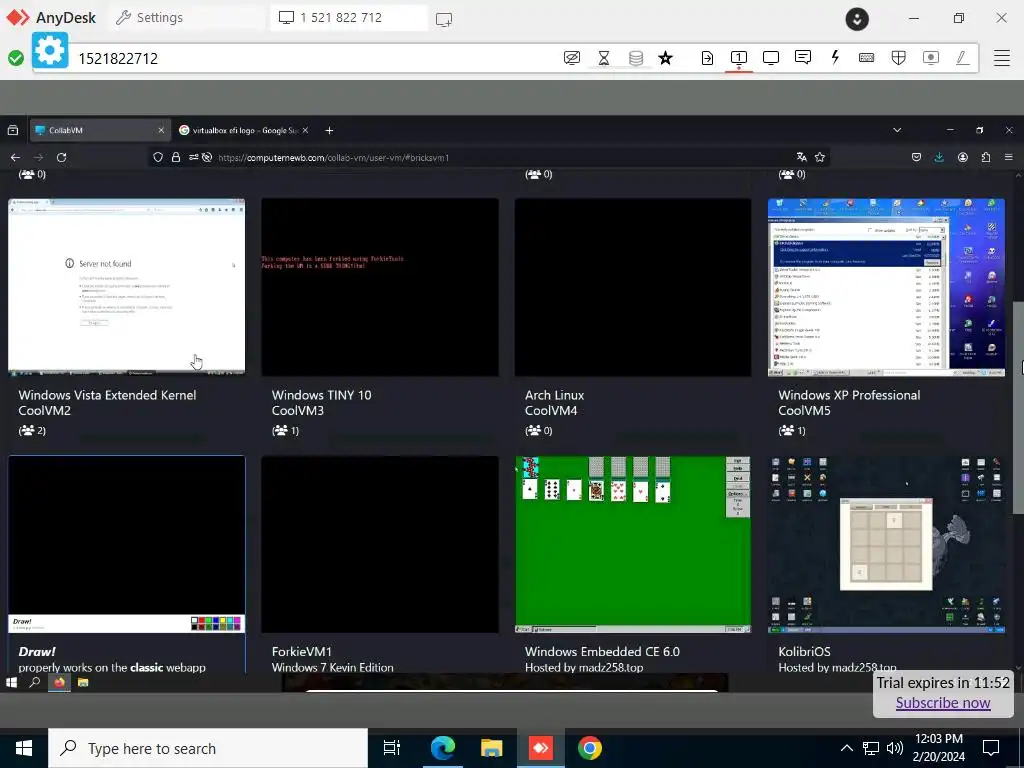Screen dimensions: 1024x768
Task: Click the AnyDesk download arrow circle icon
Action: coord(857,19)
